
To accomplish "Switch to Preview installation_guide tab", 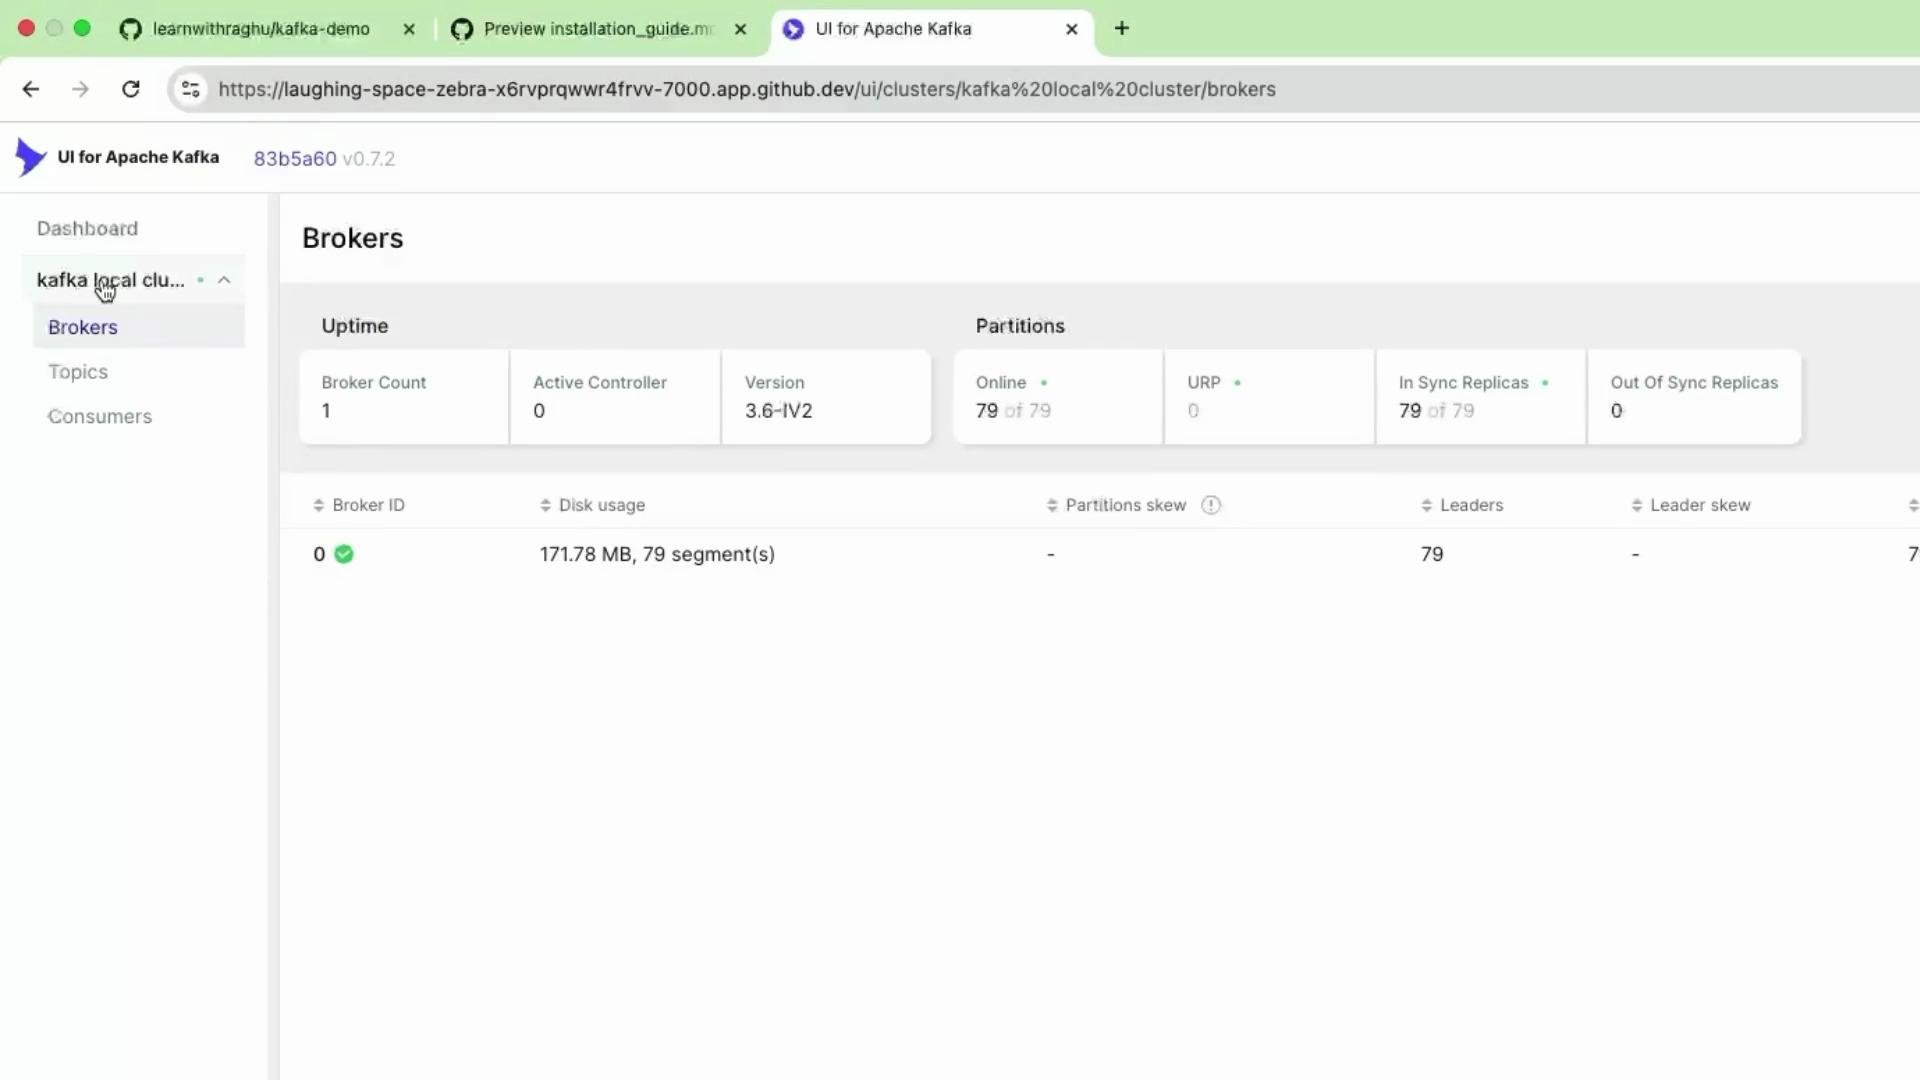I will [598, 29].
